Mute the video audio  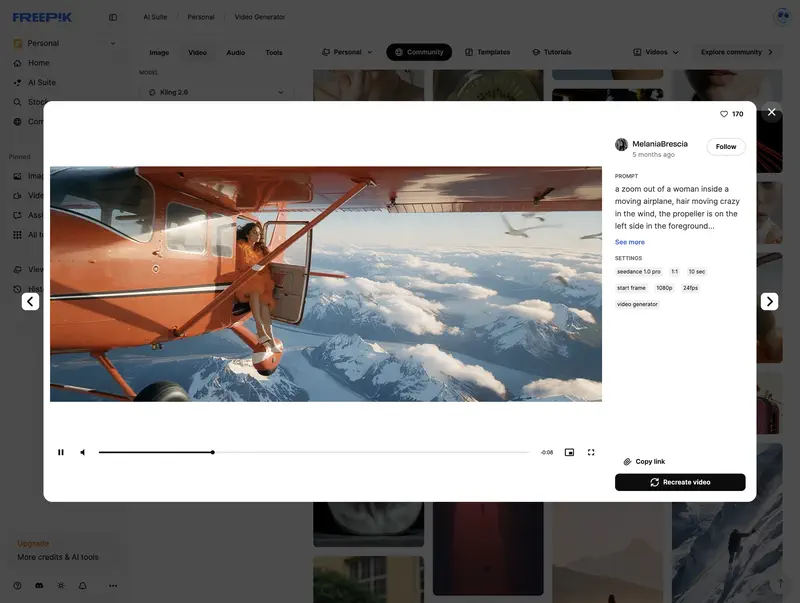(x=81, y=451)
